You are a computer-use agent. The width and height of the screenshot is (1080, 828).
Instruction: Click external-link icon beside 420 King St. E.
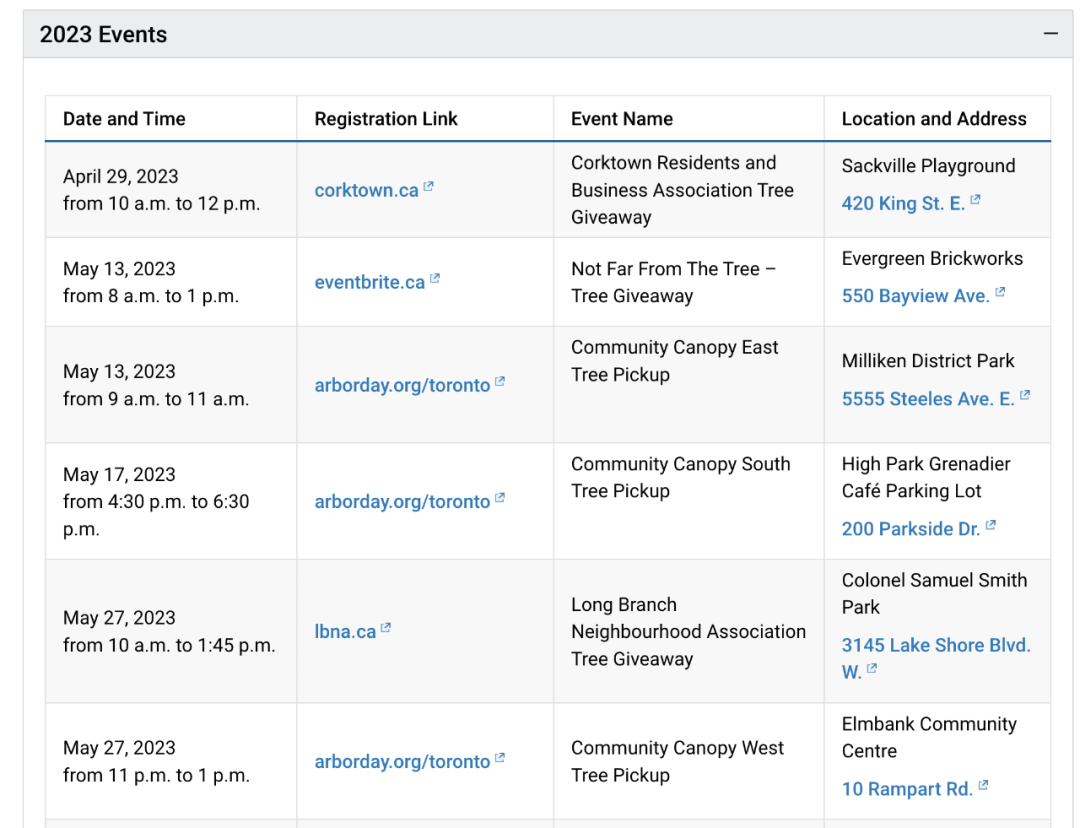(975, 200)
